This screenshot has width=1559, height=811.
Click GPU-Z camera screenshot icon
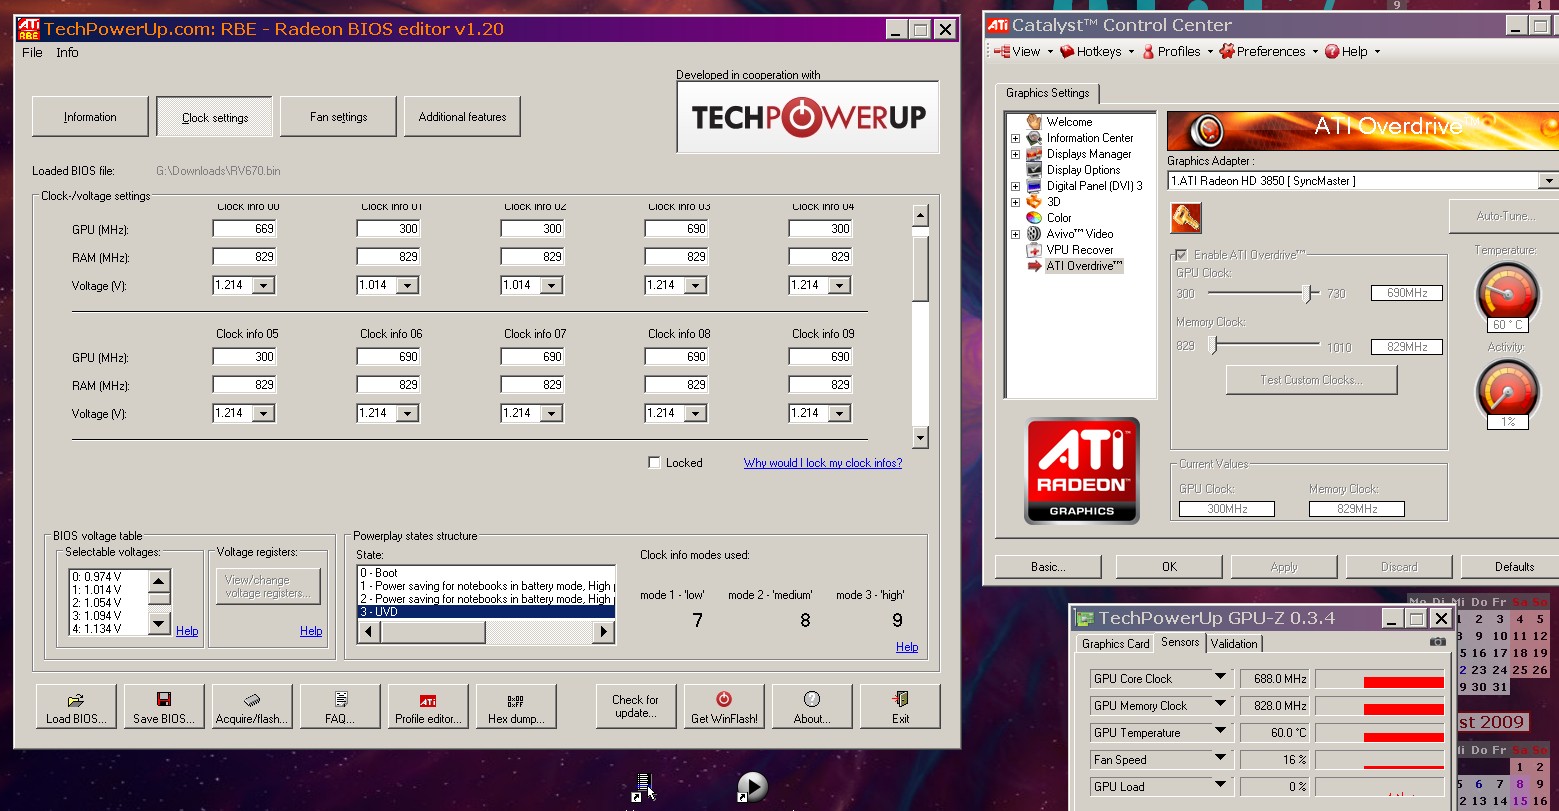(x=1437, y=642)
